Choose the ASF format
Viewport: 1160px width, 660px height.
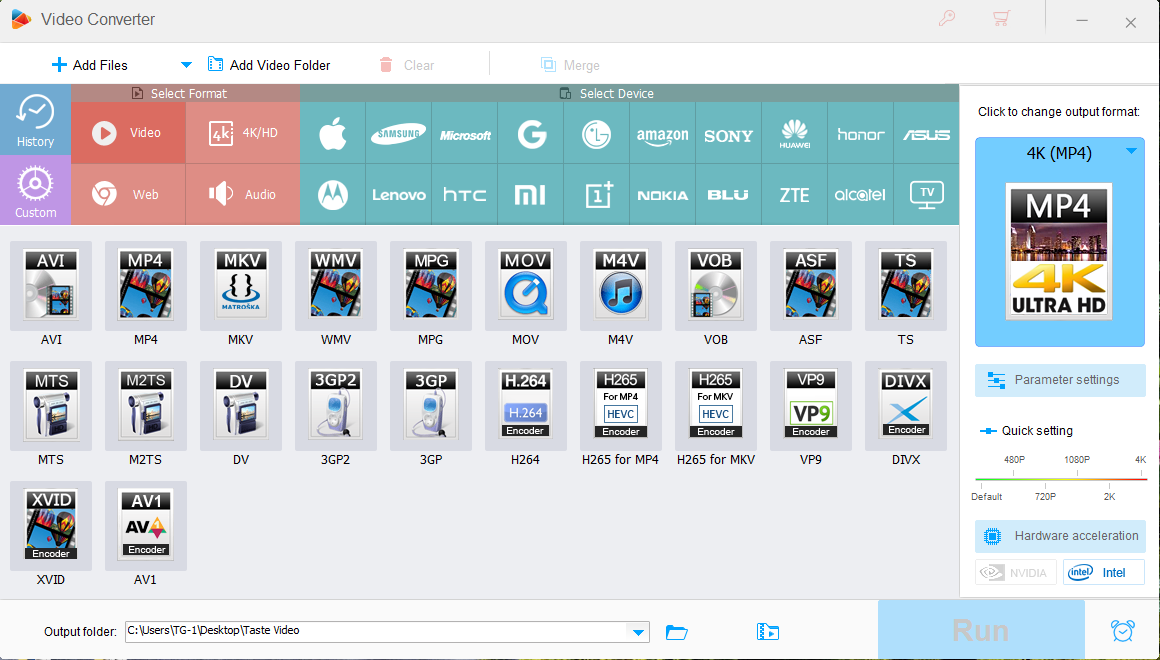tap(811, 286)
